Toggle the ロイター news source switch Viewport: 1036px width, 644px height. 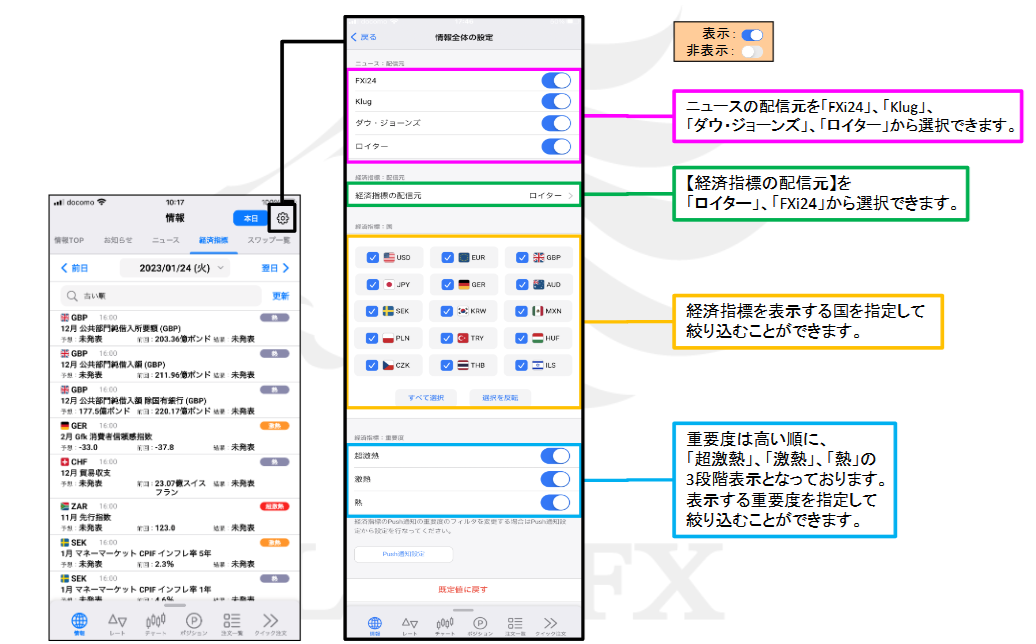click(556, 147)
